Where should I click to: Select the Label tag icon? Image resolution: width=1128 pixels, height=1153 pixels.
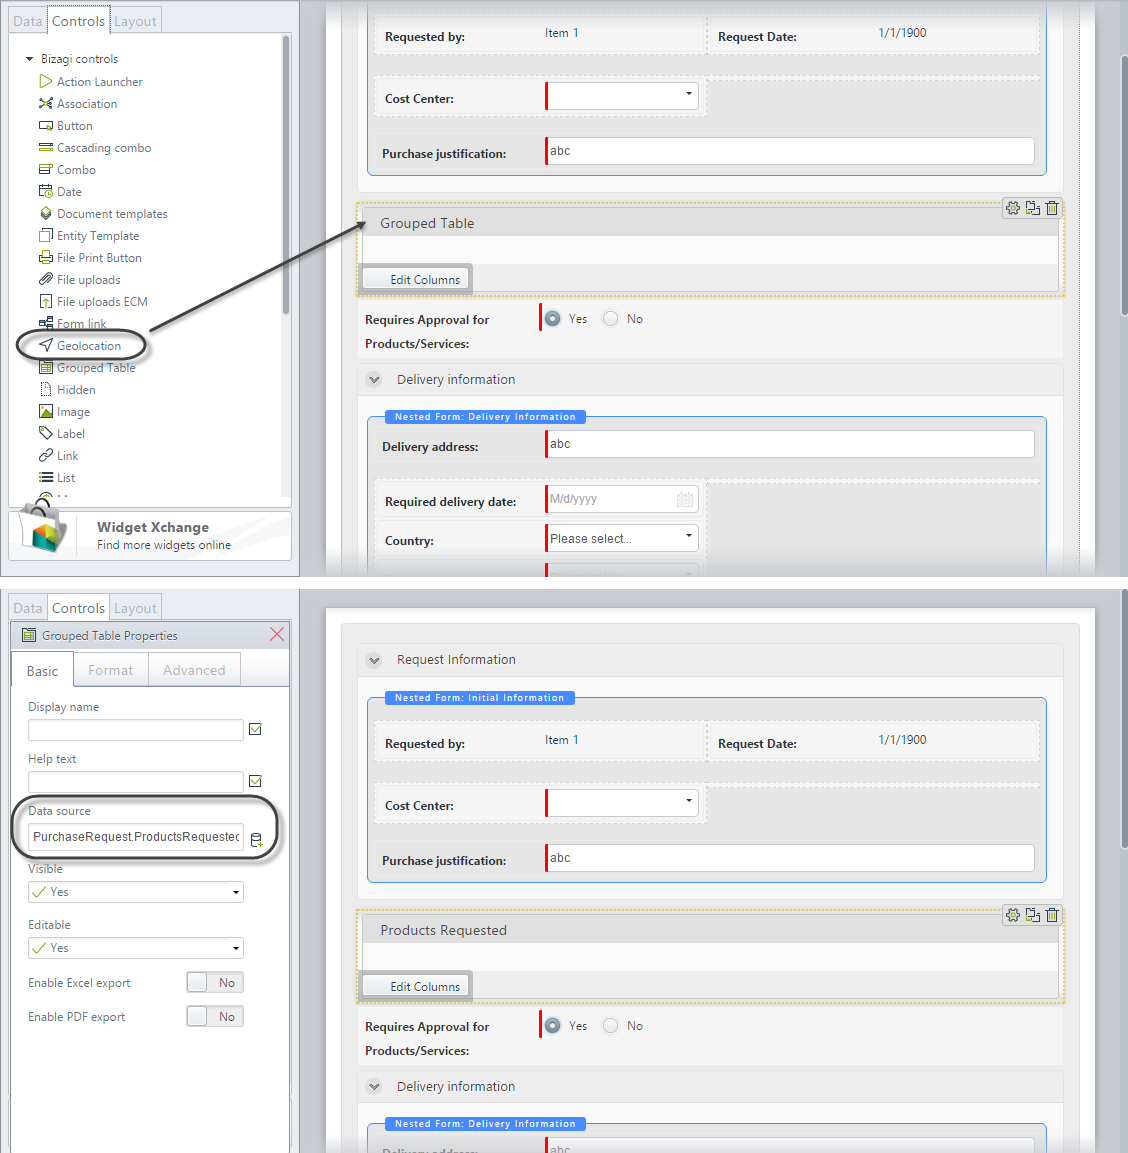46,433
